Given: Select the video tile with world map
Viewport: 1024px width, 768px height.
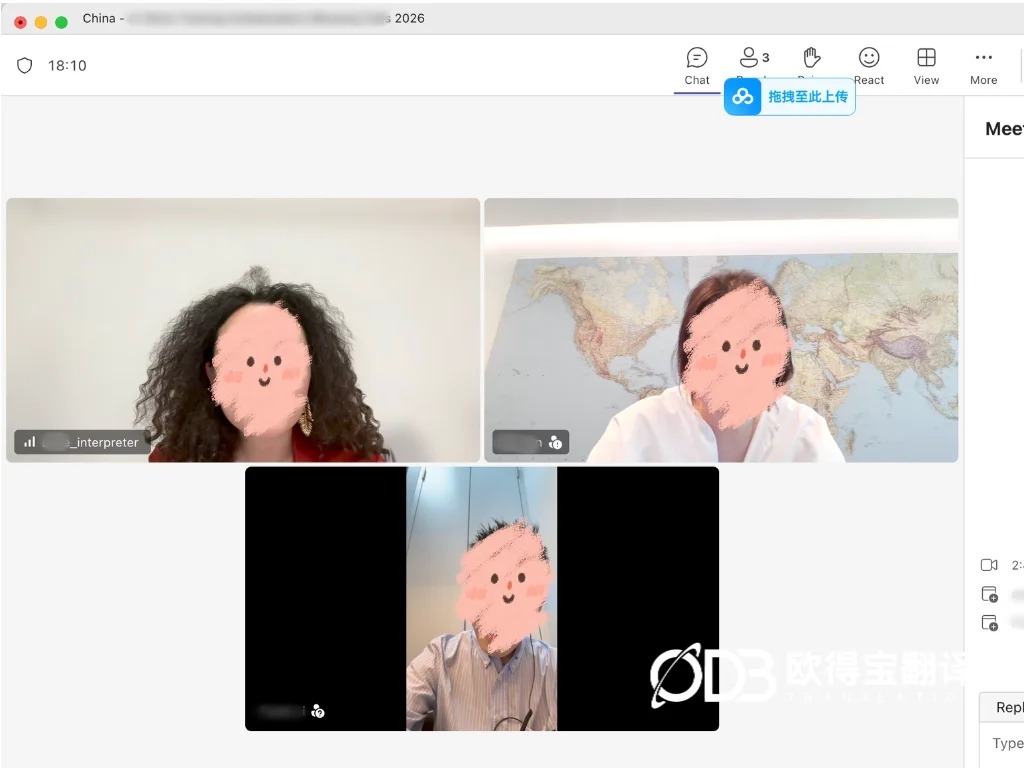Looking at the screenshot, I should click(x=721, y=330).
